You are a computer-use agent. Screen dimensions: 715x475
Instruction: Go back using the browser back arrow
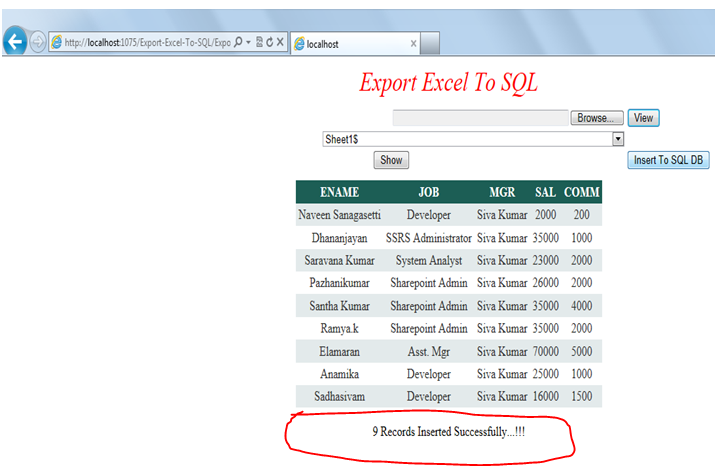[15, 41]
